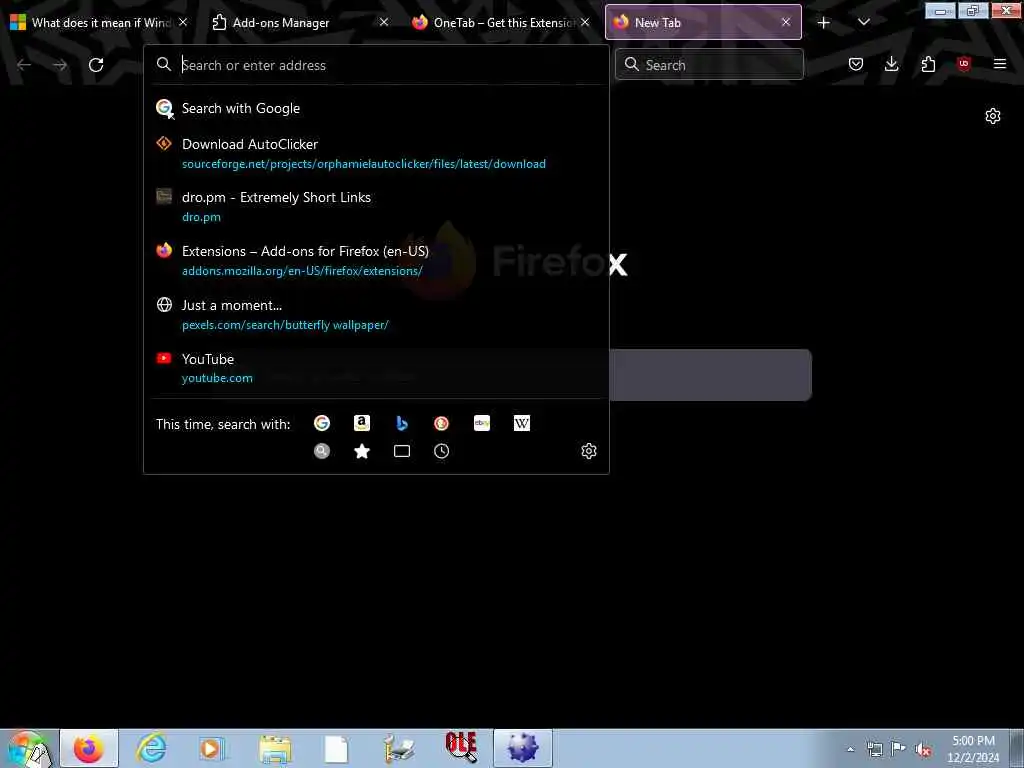
Task: Open the Extensions toolbar button
Action: click(928, 64)
